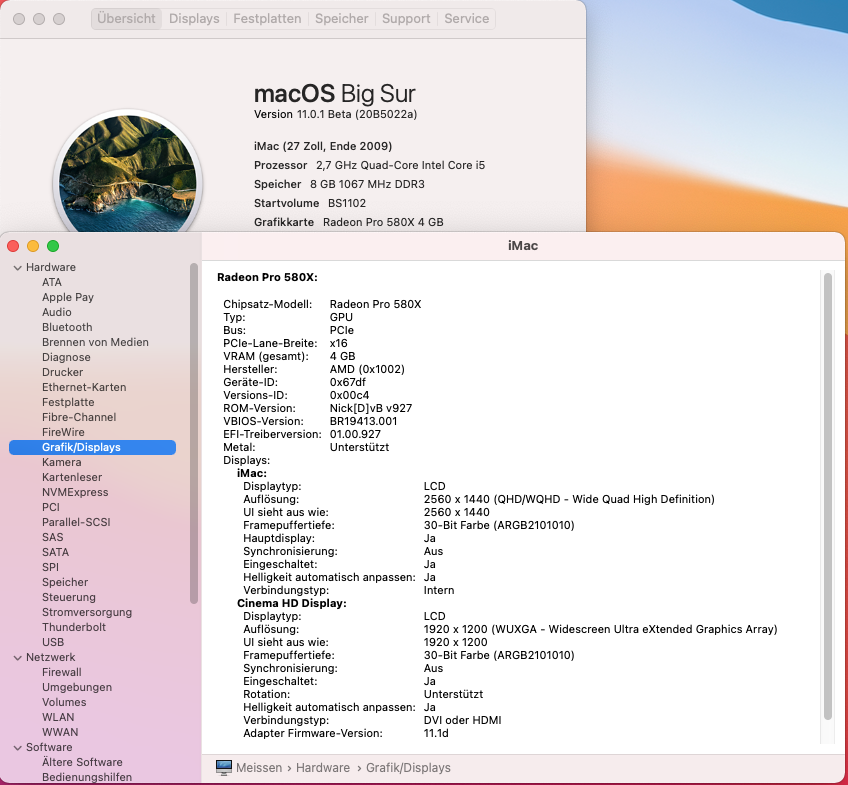This screenshot has width=848, height=785.
Task: Click Meissen in the path bar
Action: tap(259, 768)
